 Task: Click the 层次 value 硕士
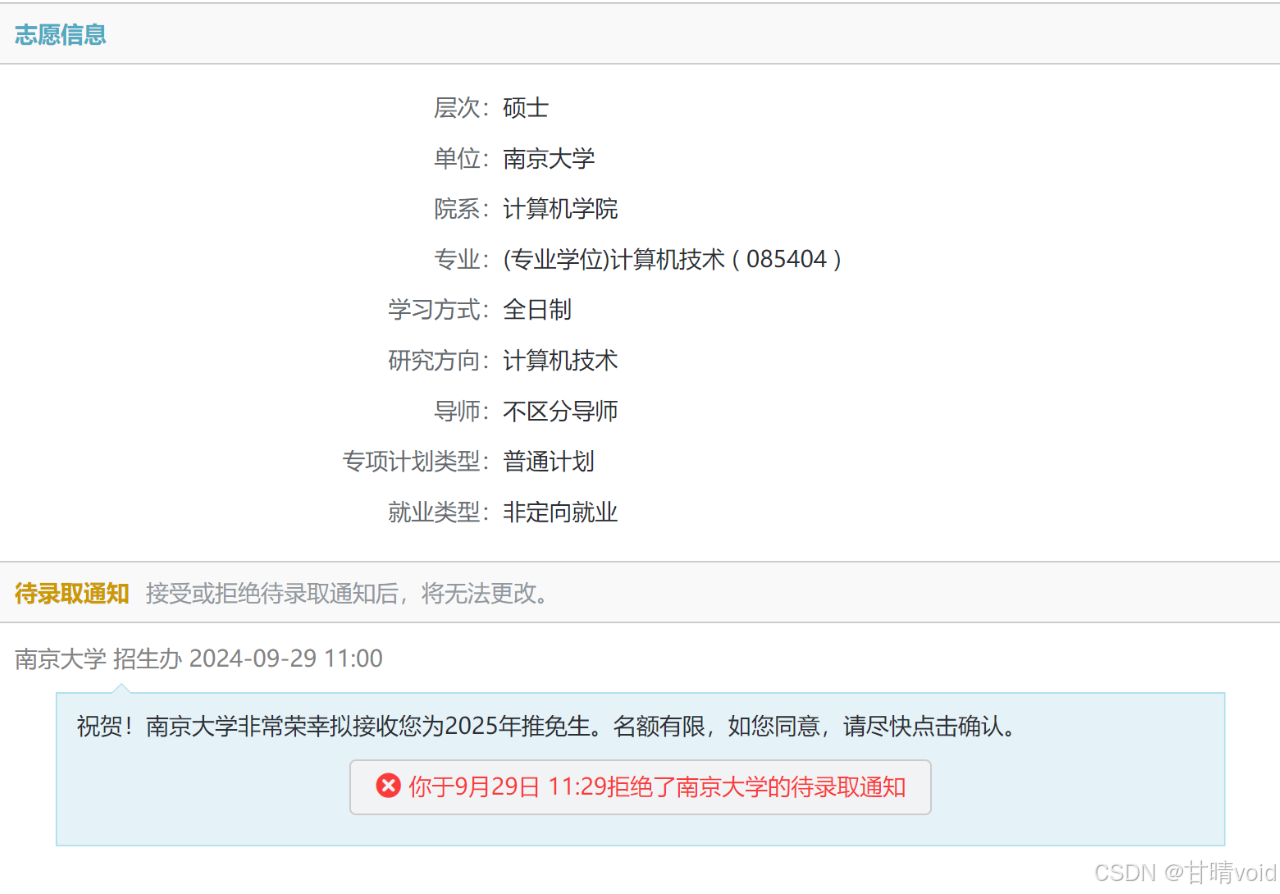(526, 108)
